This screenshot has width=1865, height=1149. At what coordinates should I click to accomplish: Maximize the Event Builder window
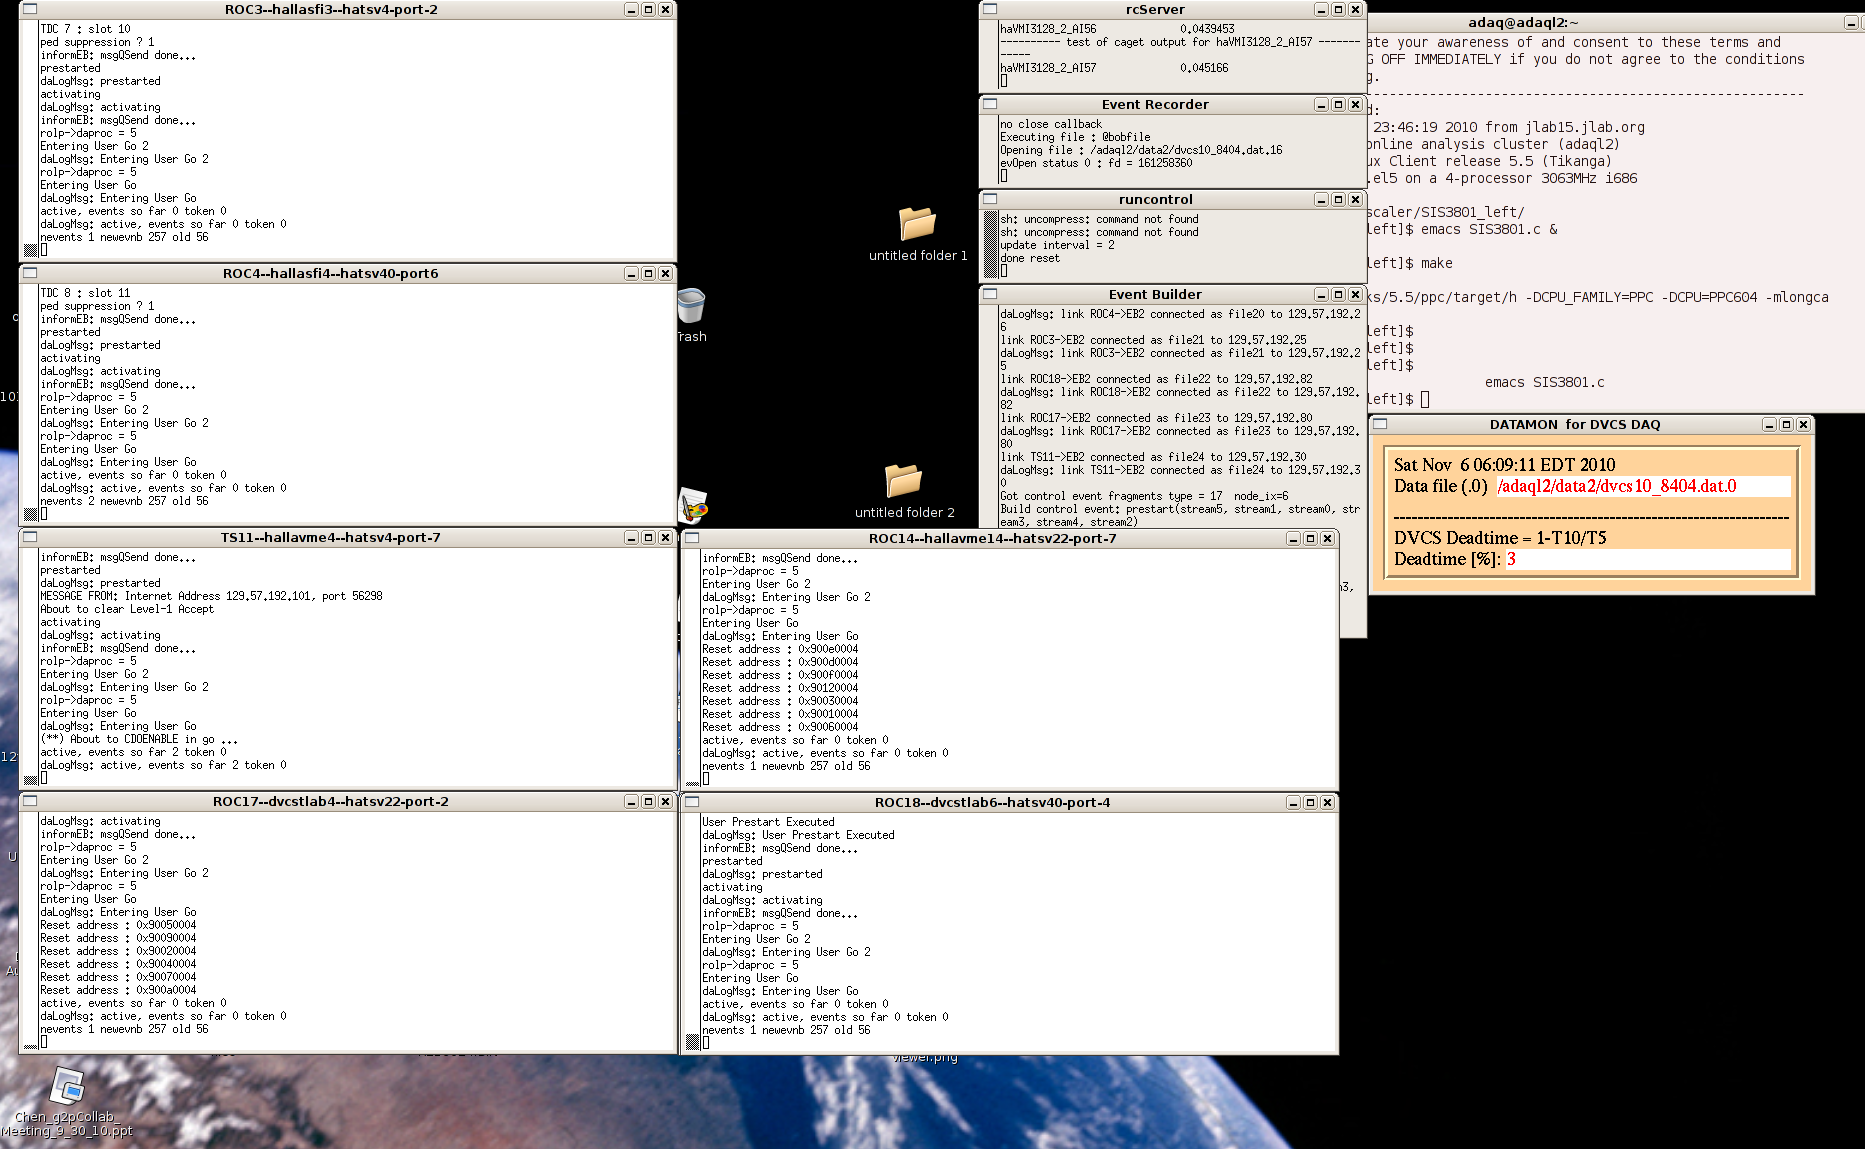pos(1338,294)
